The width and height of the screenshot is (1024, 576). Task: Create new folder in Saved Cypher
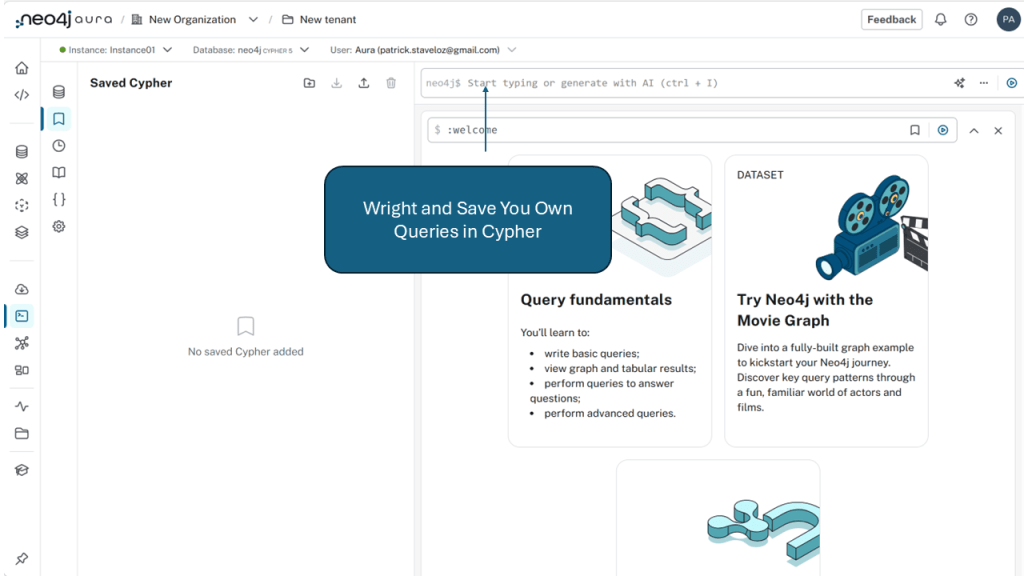pos(309,83)
